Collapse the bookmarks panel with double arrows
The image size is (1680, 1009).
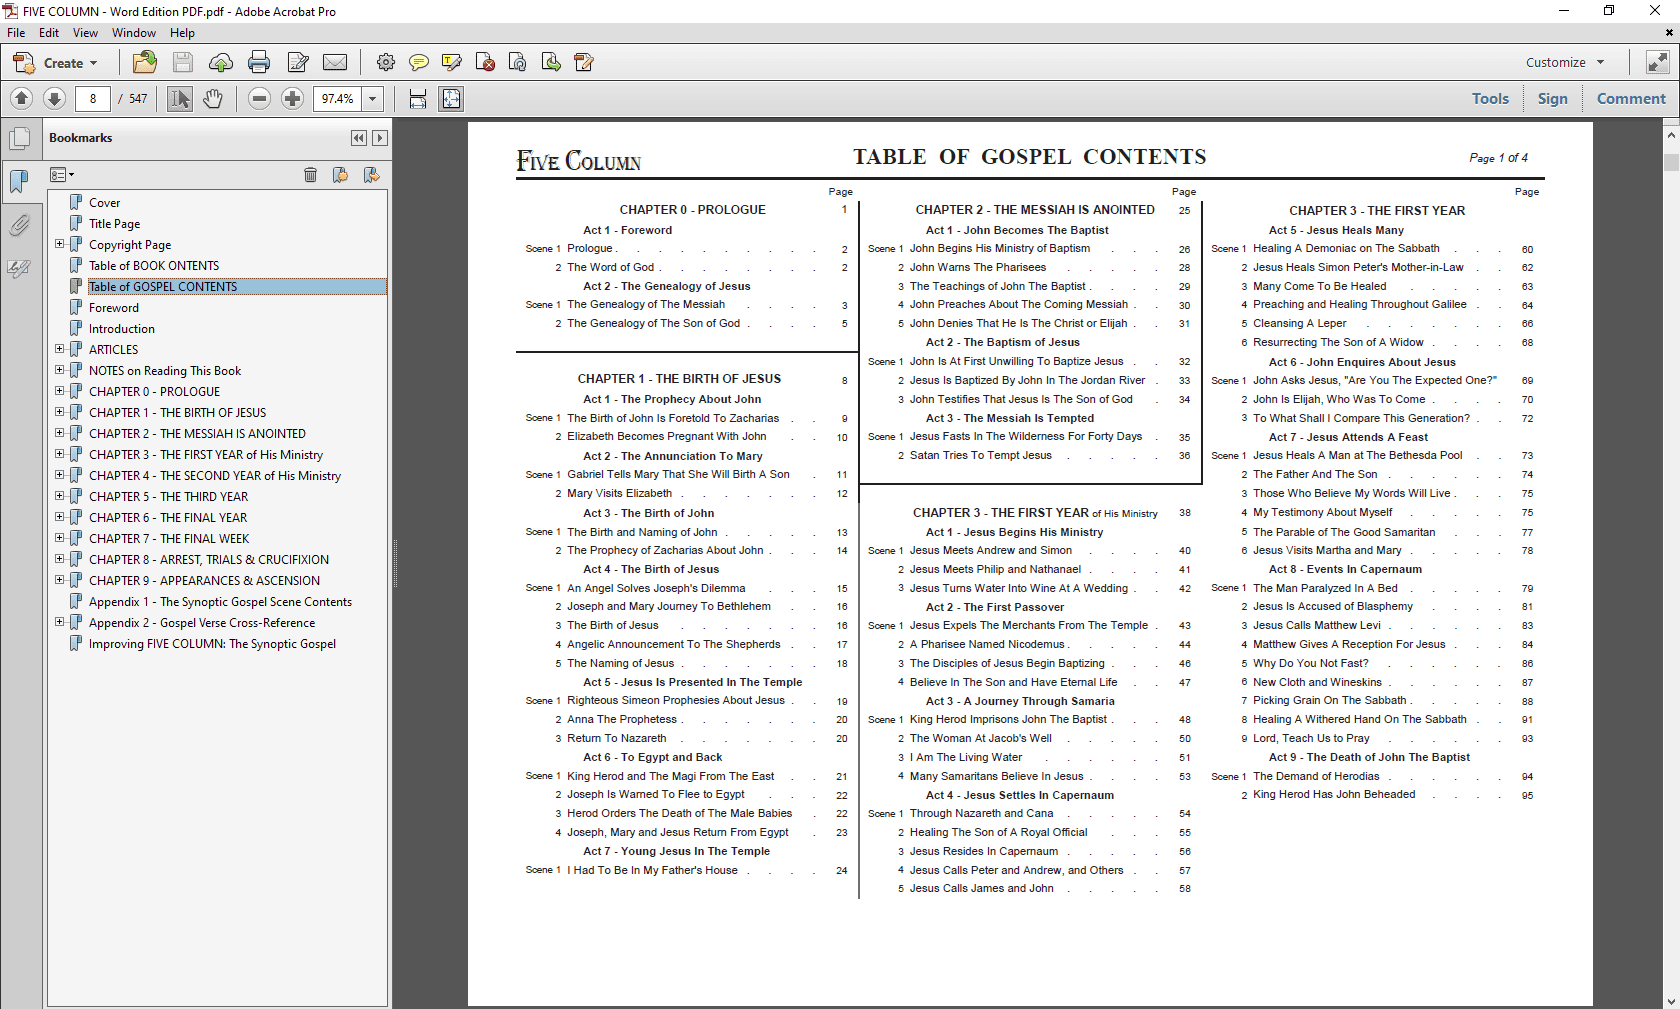tap(359, 138)
